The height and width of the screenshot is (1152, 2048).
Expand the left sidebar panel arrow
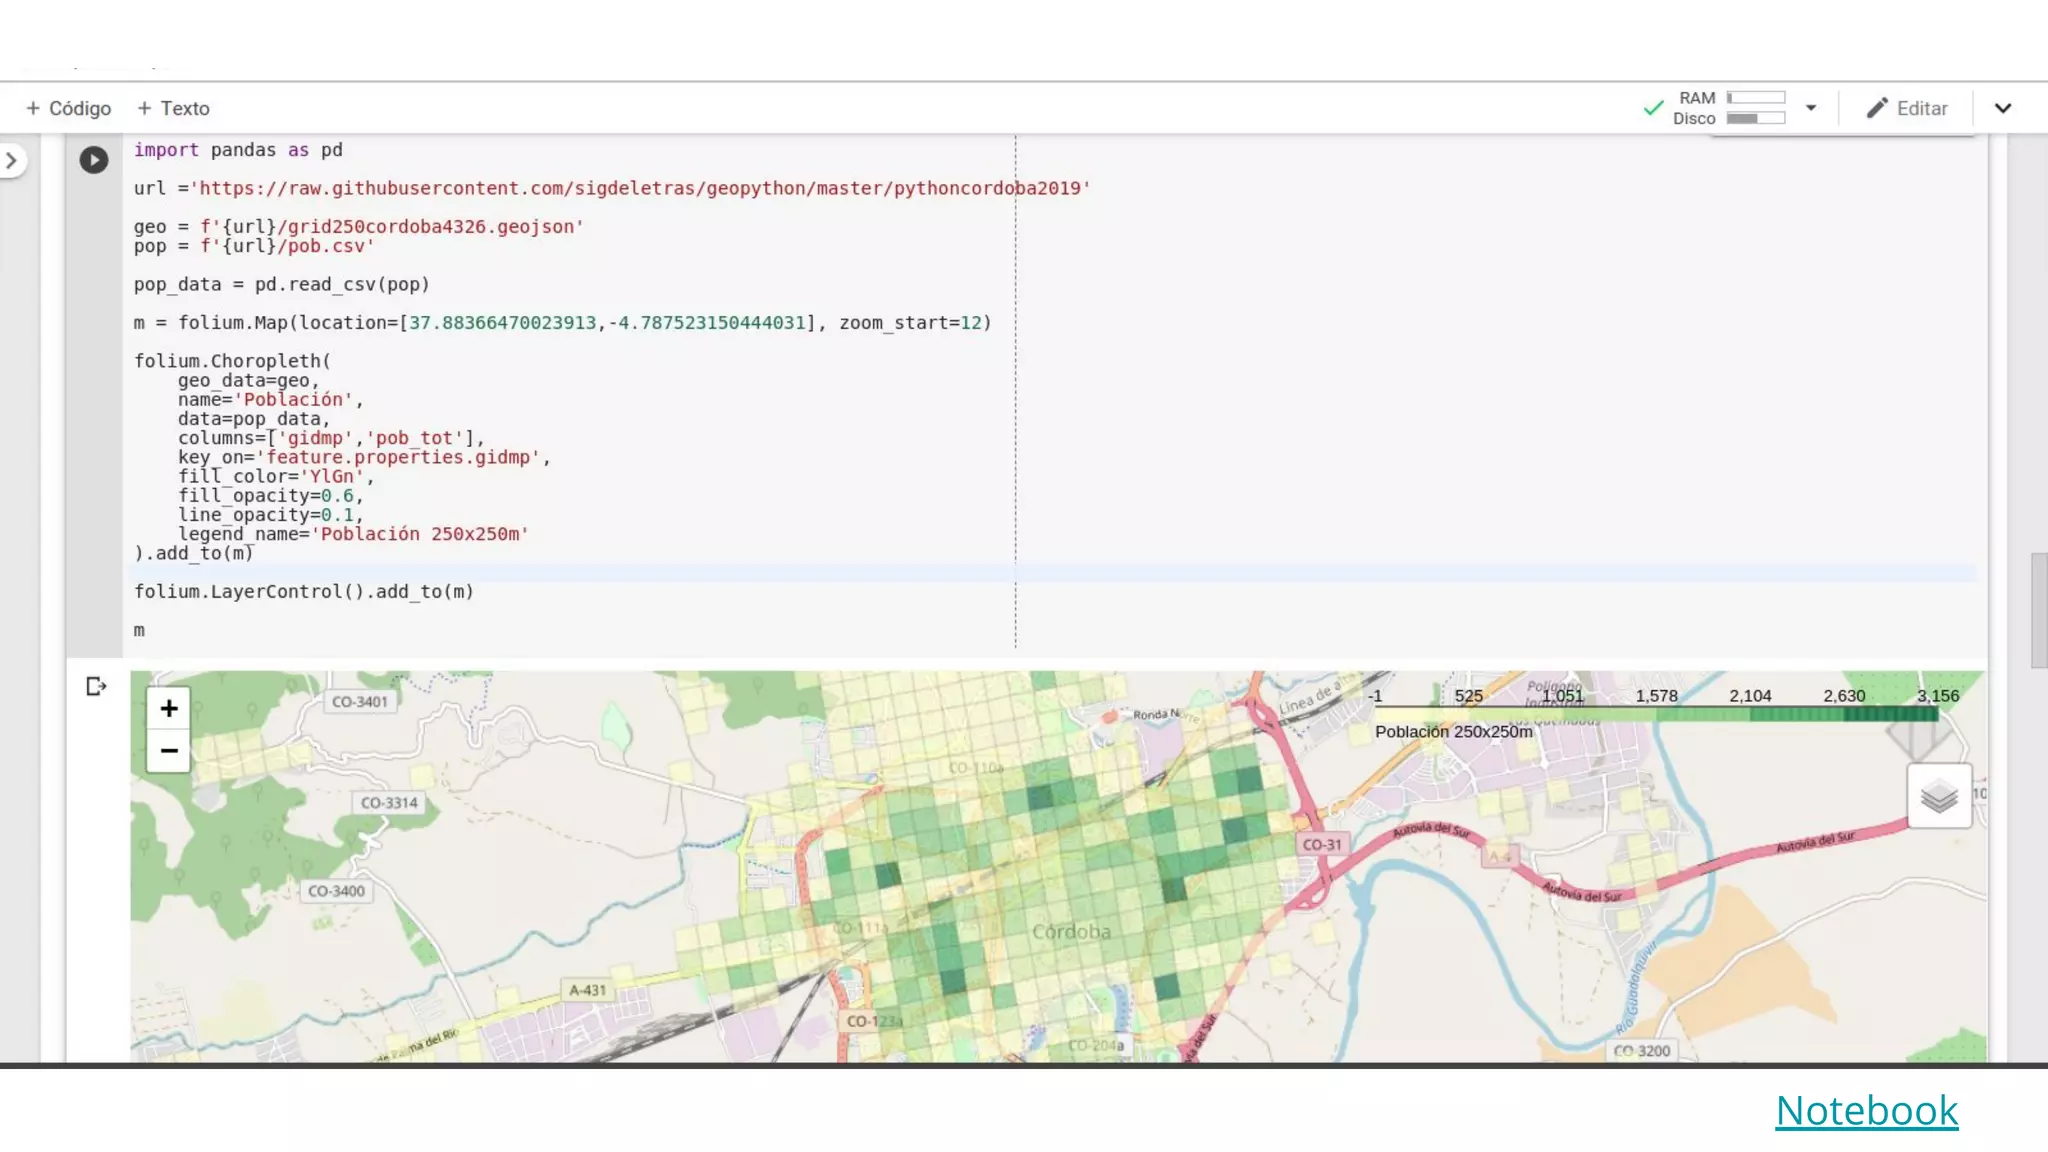click(12, 160)
